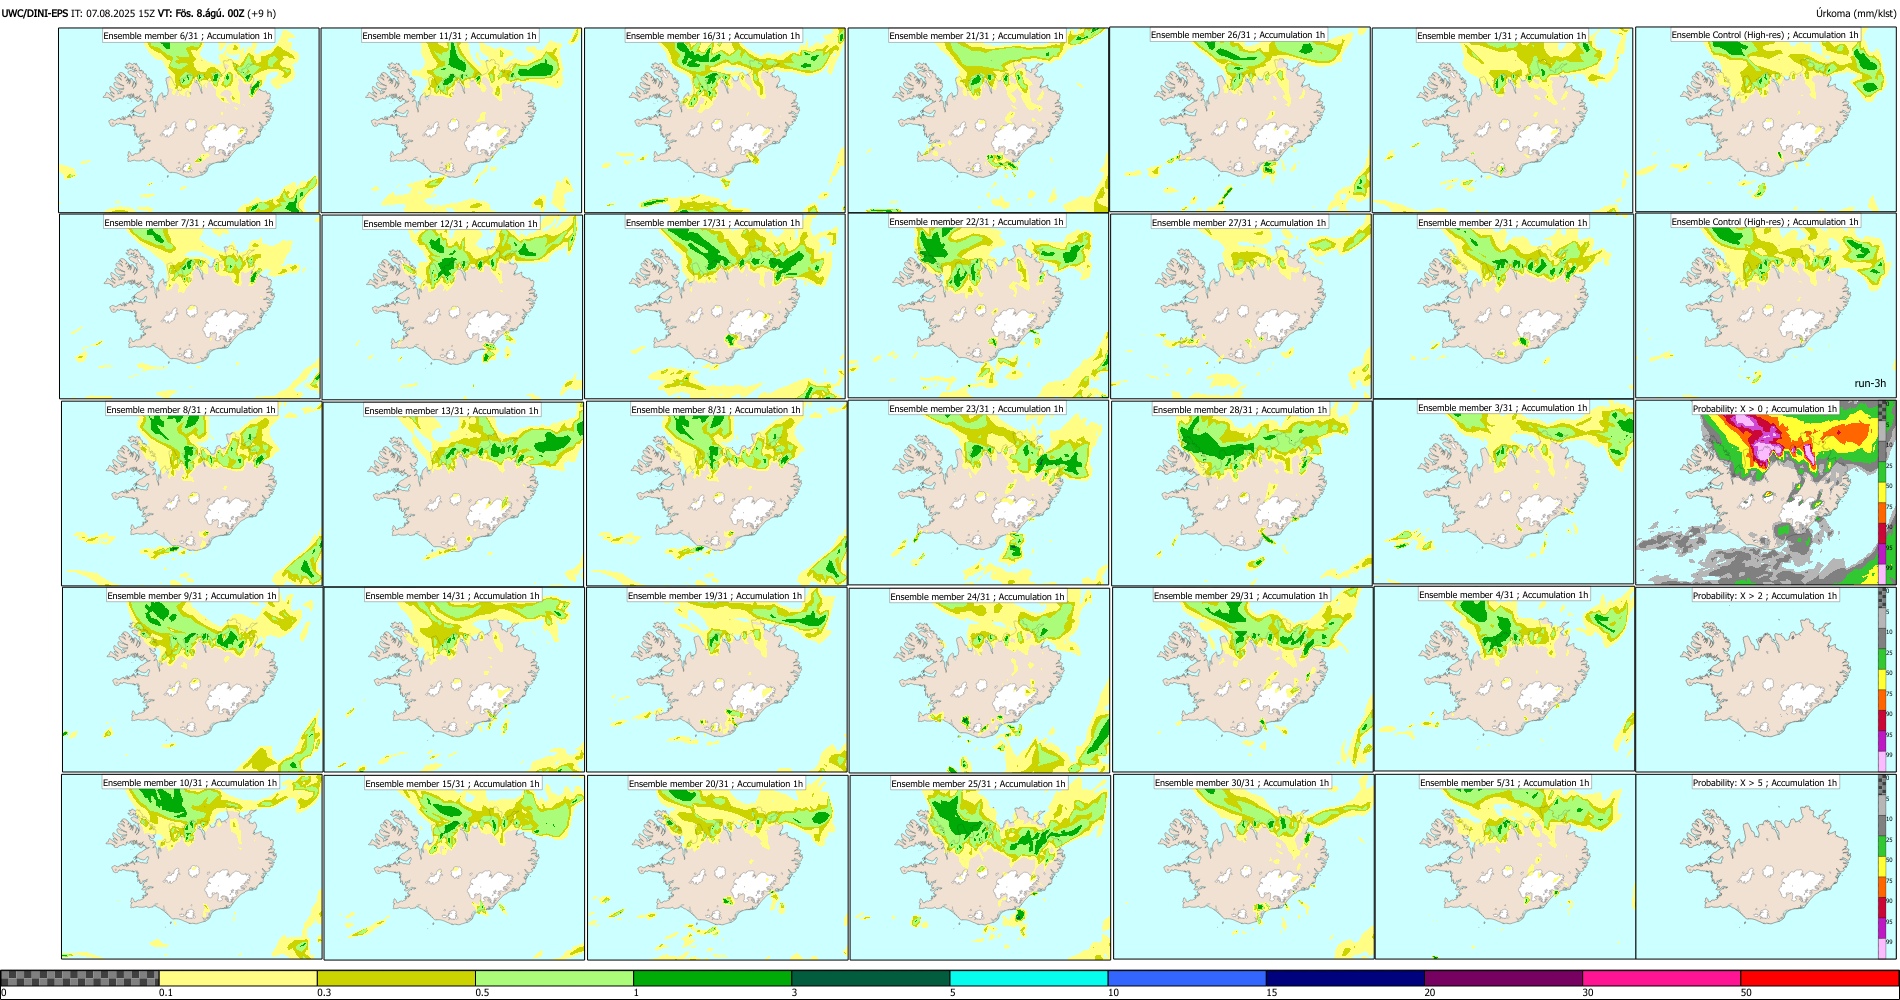Click the light green 0.5–1 legend swatch
Viewport: 1900px width, 1000px height.
click(554, 978)
